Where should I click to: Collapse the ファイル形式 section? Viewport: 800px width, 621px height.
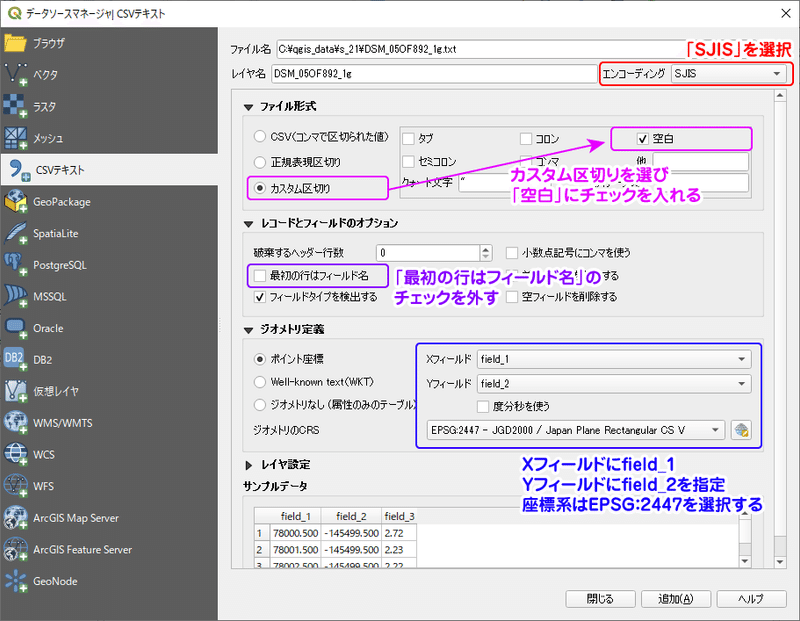248,107
